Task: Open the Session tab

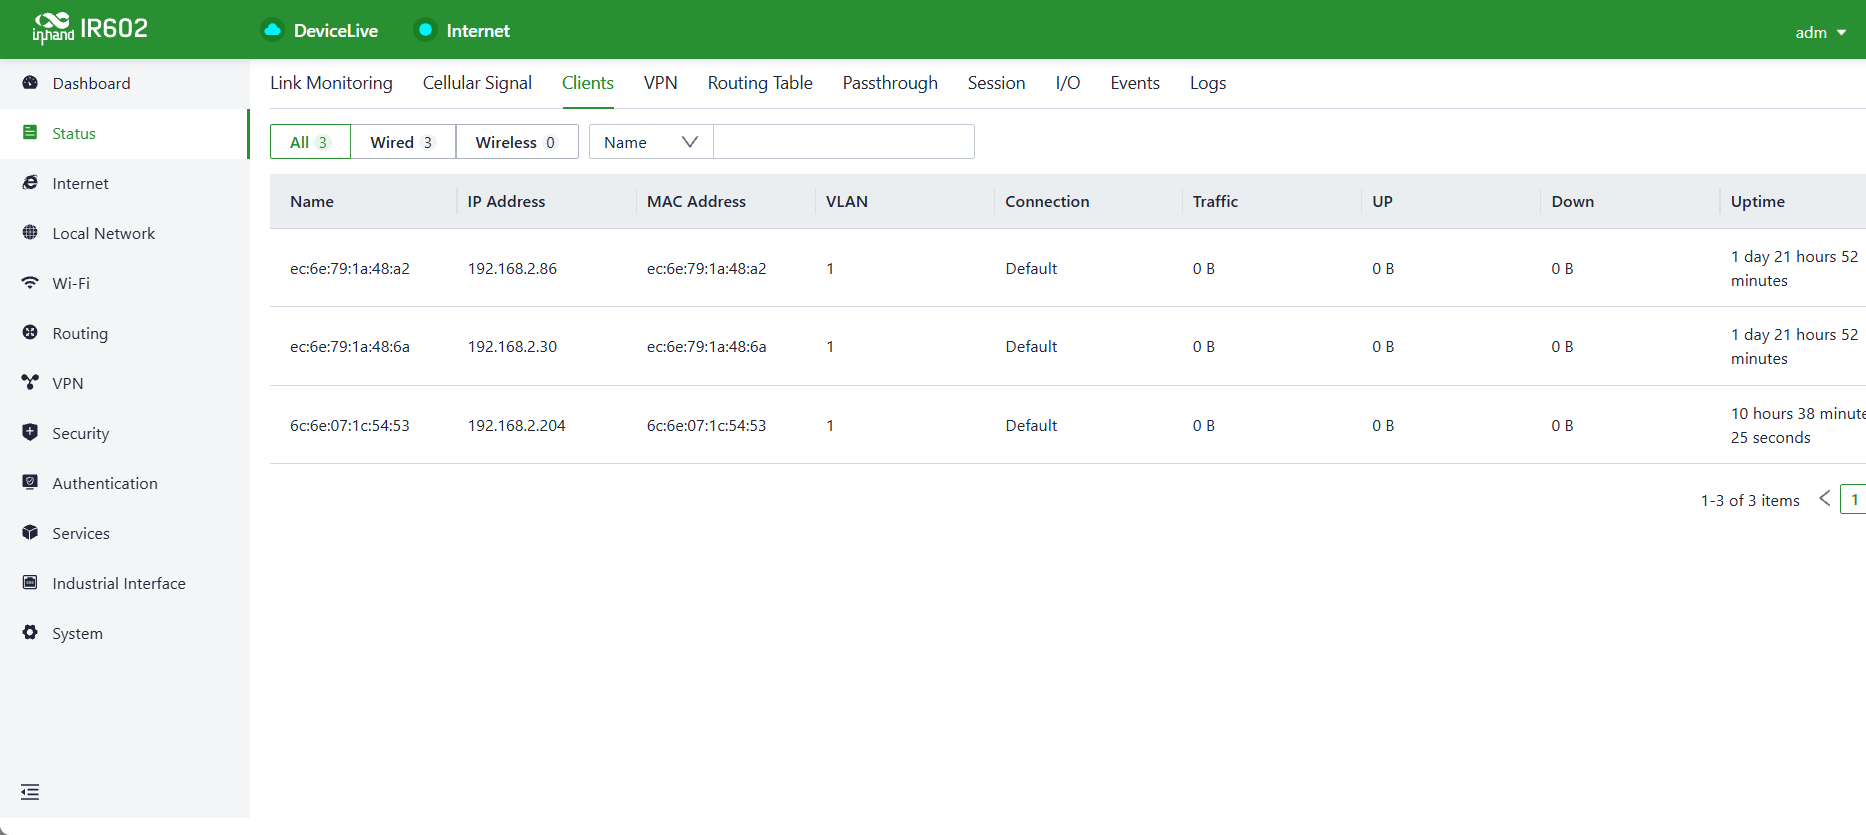Action: click(996, 83)
